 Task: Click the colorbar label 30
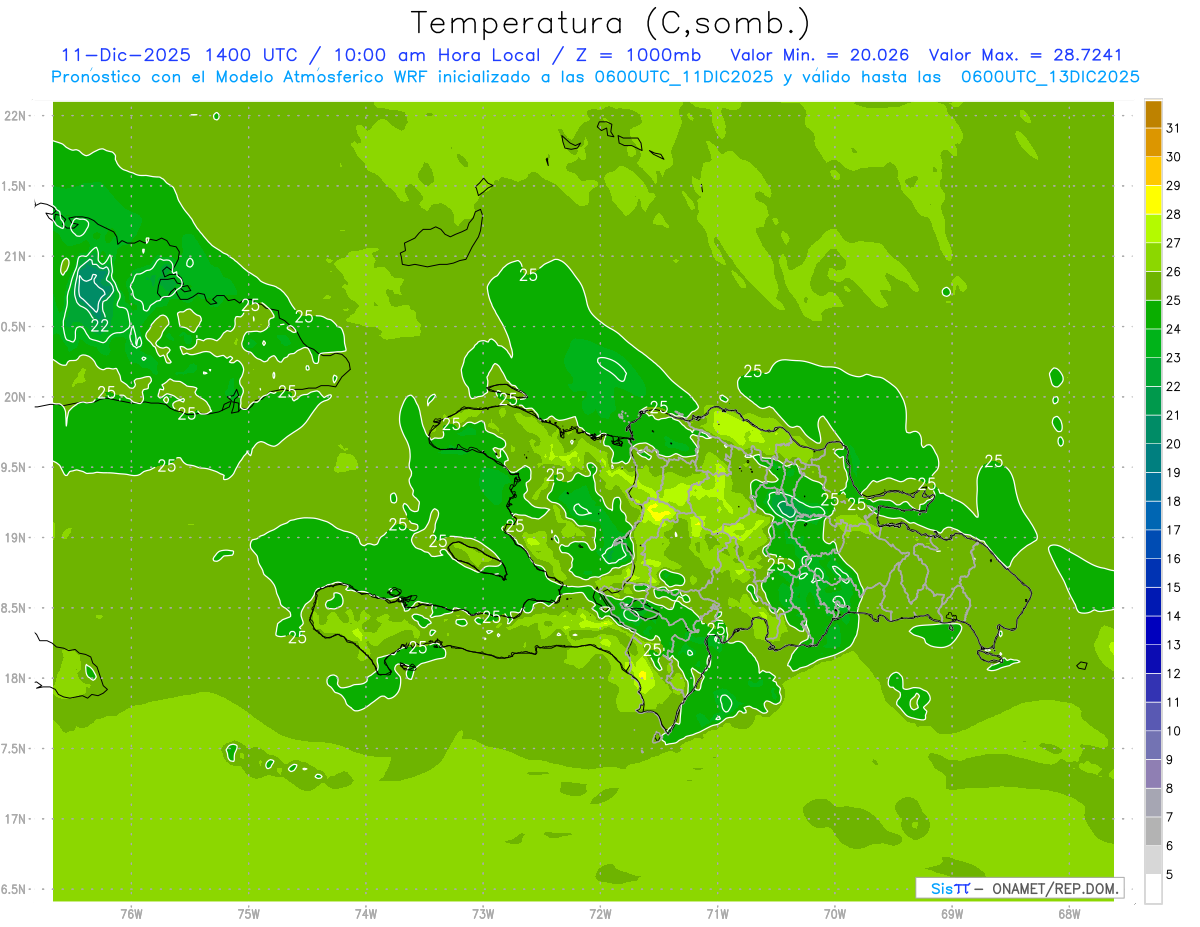pos(1174,157)
